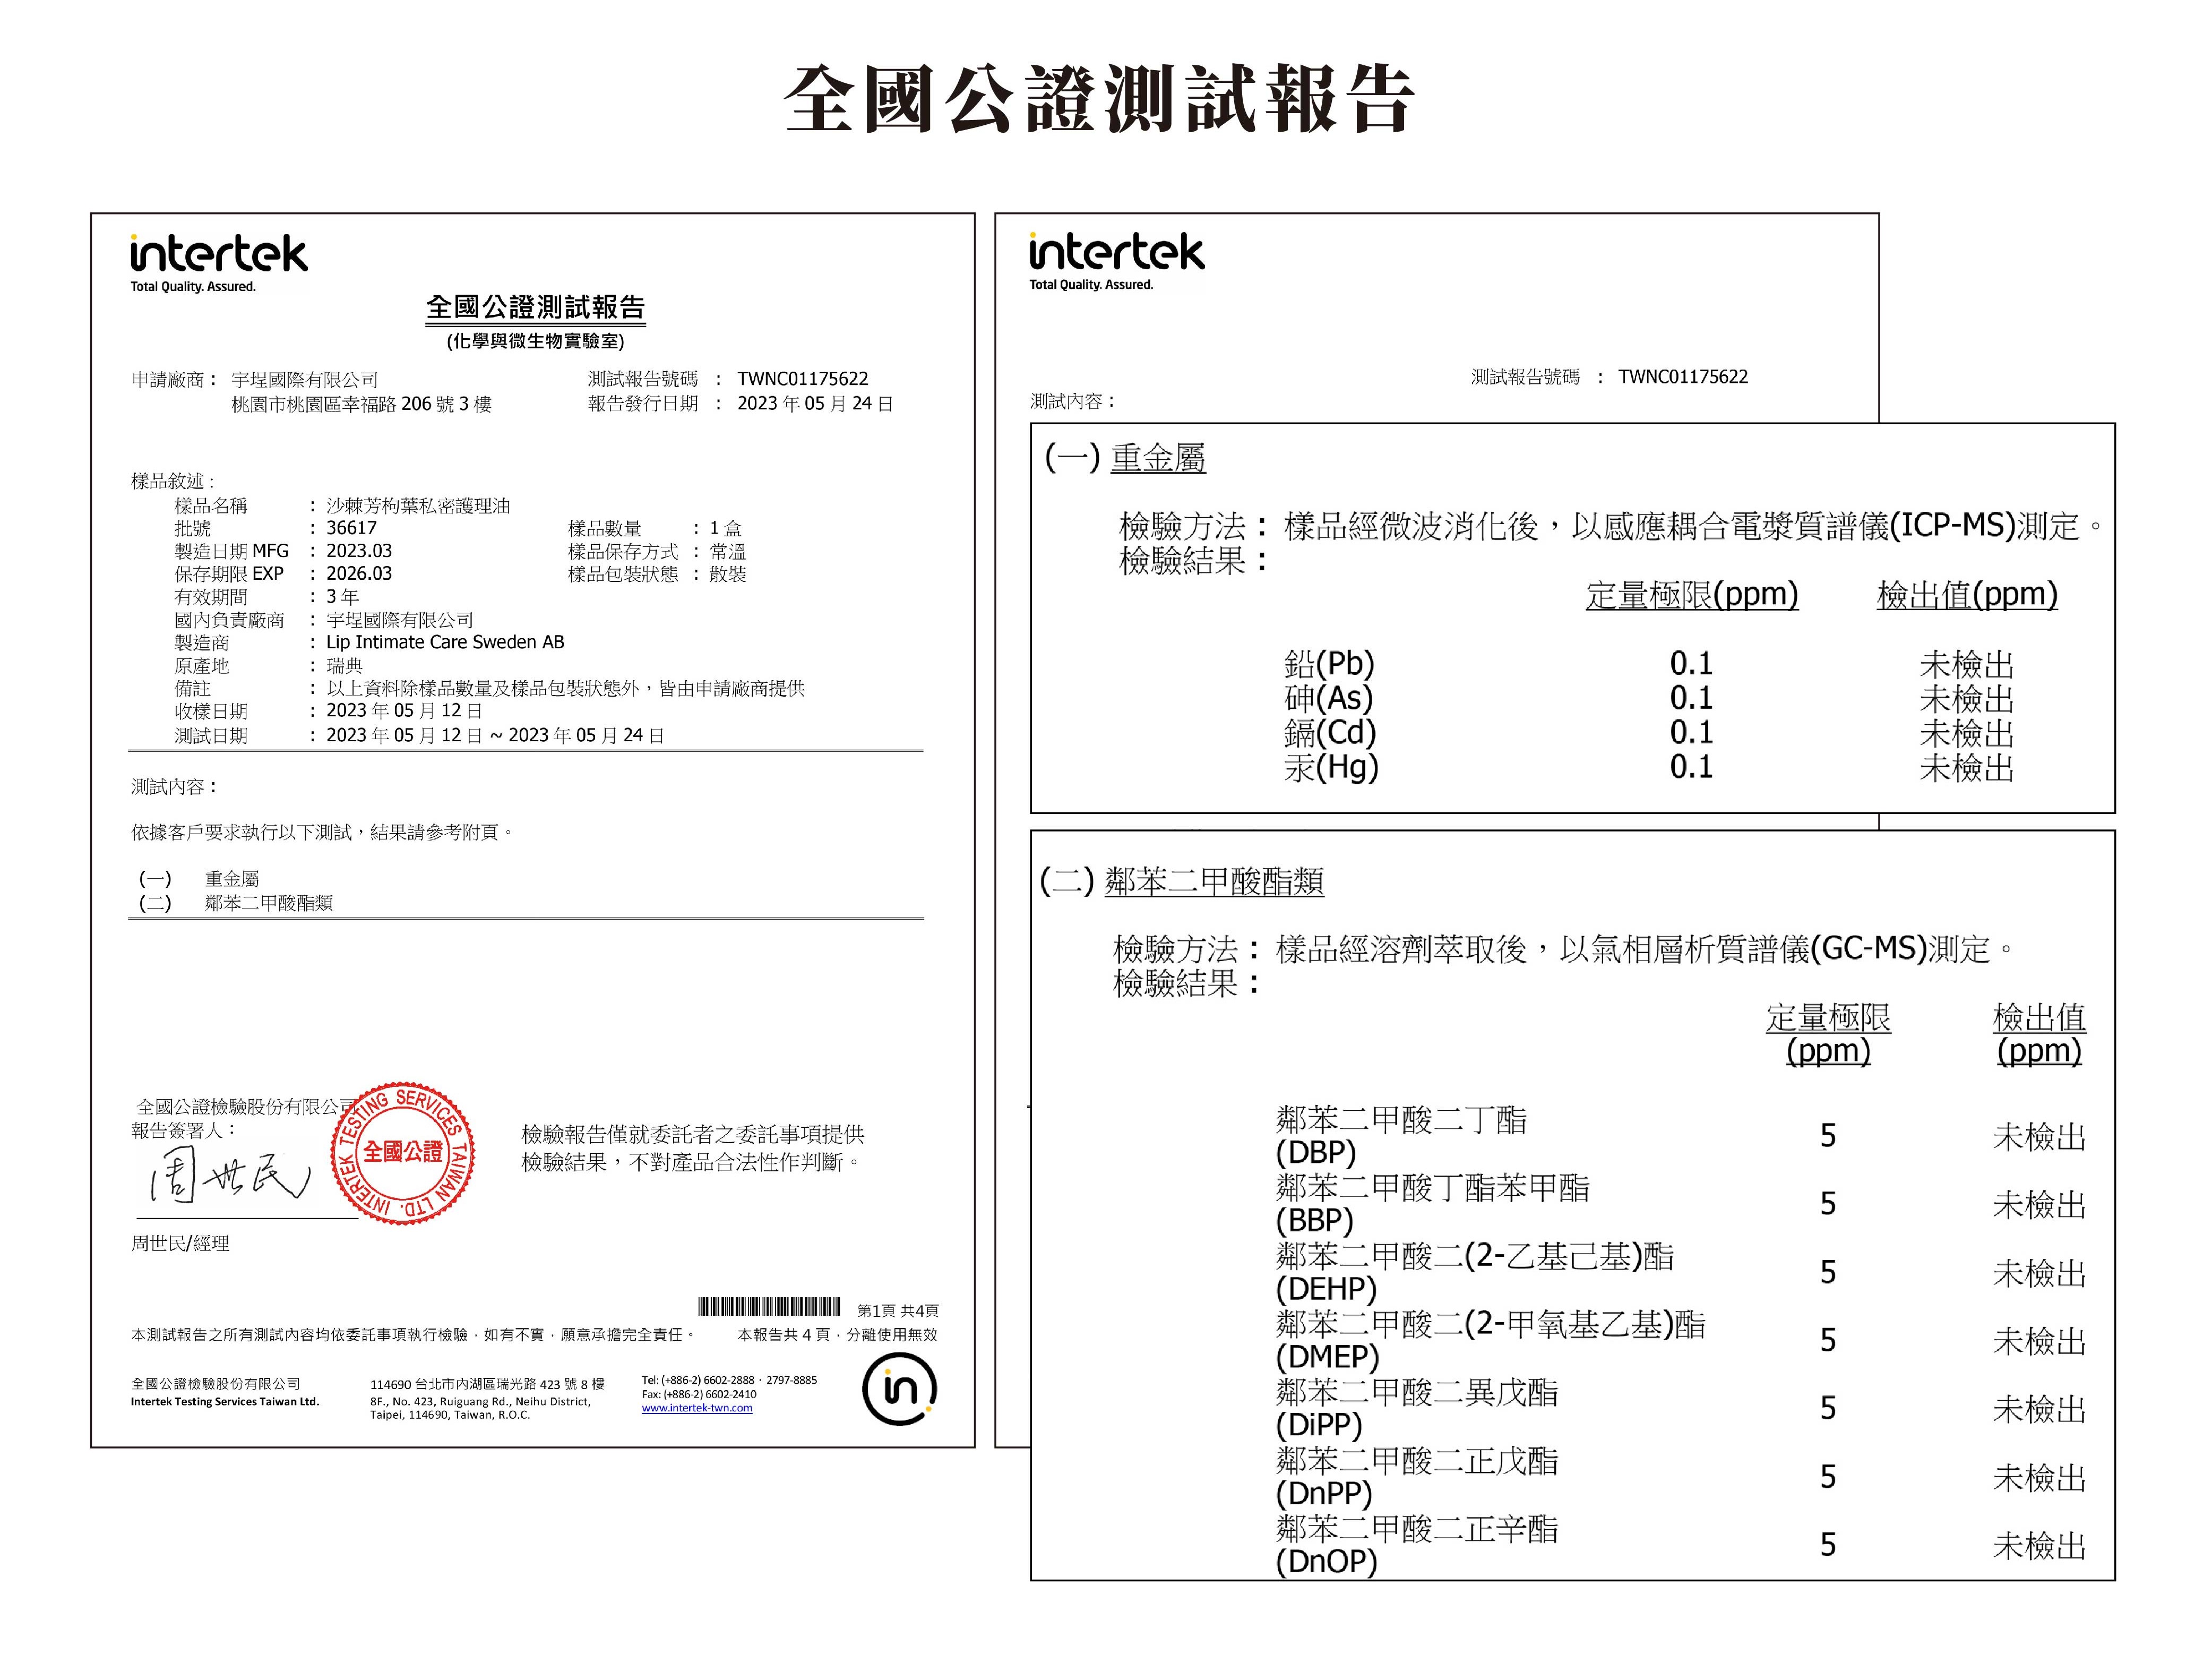Click the 檢出值(ppm) header in heavy metals table

pos(1967,595)
